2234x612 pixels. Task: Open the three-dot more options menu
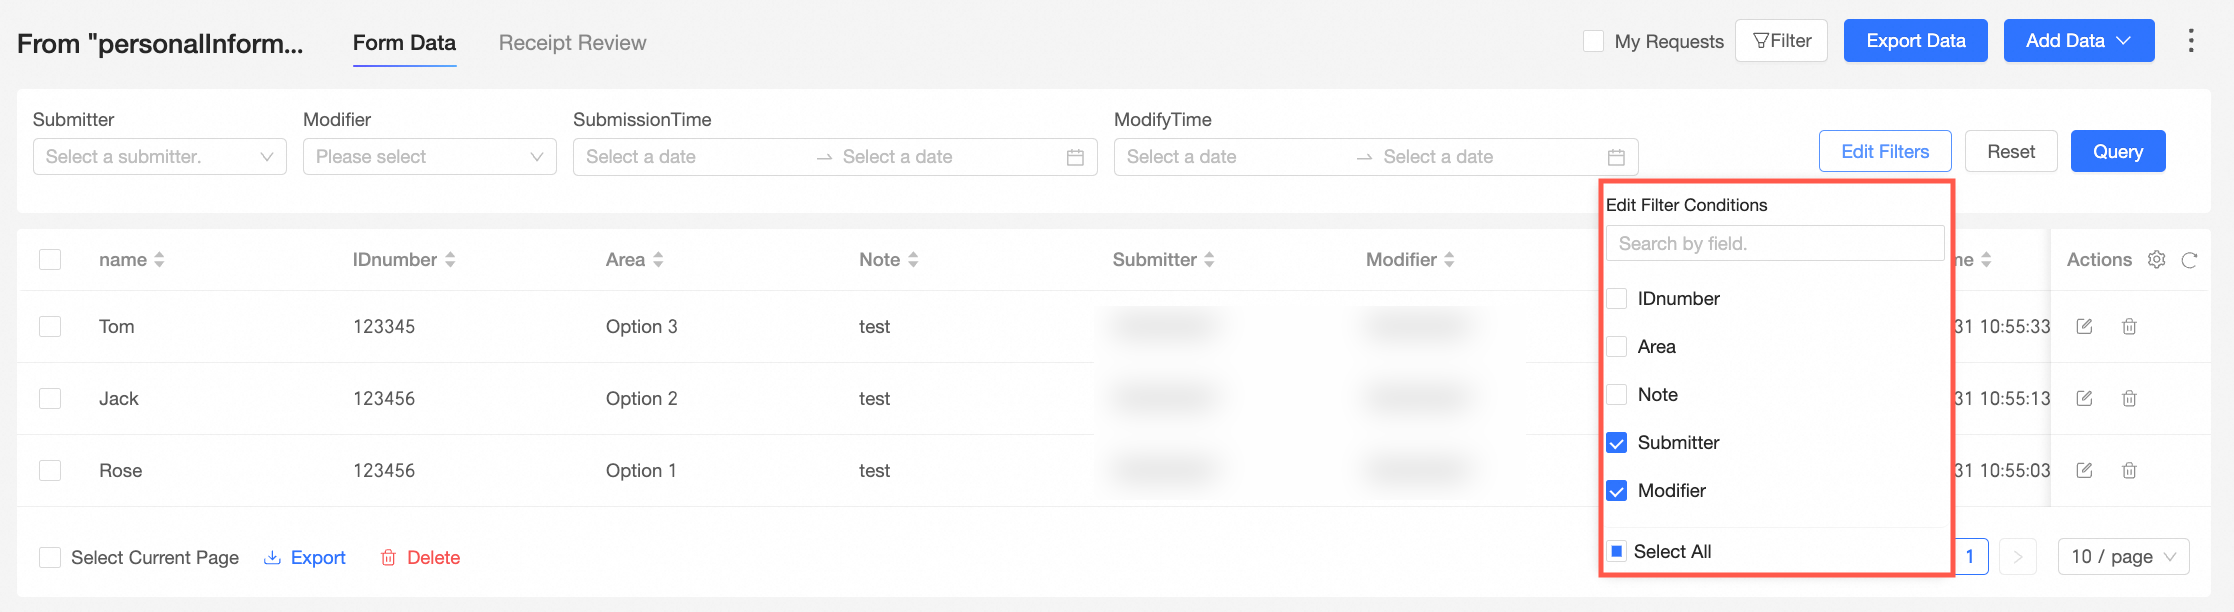click(x=2191, y=41)
